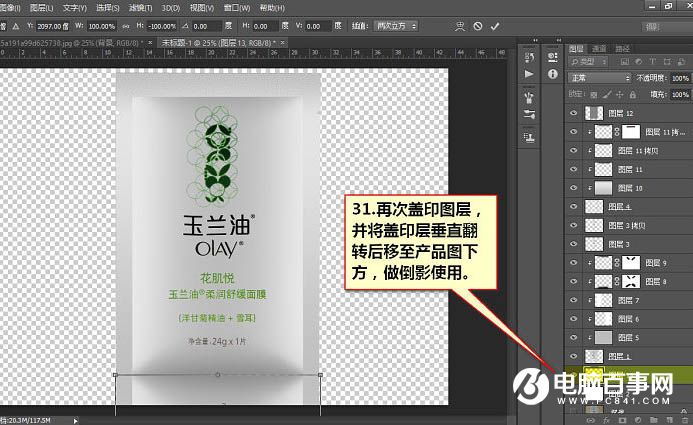Select the 图层 3 拷贝 layer row

628,225
